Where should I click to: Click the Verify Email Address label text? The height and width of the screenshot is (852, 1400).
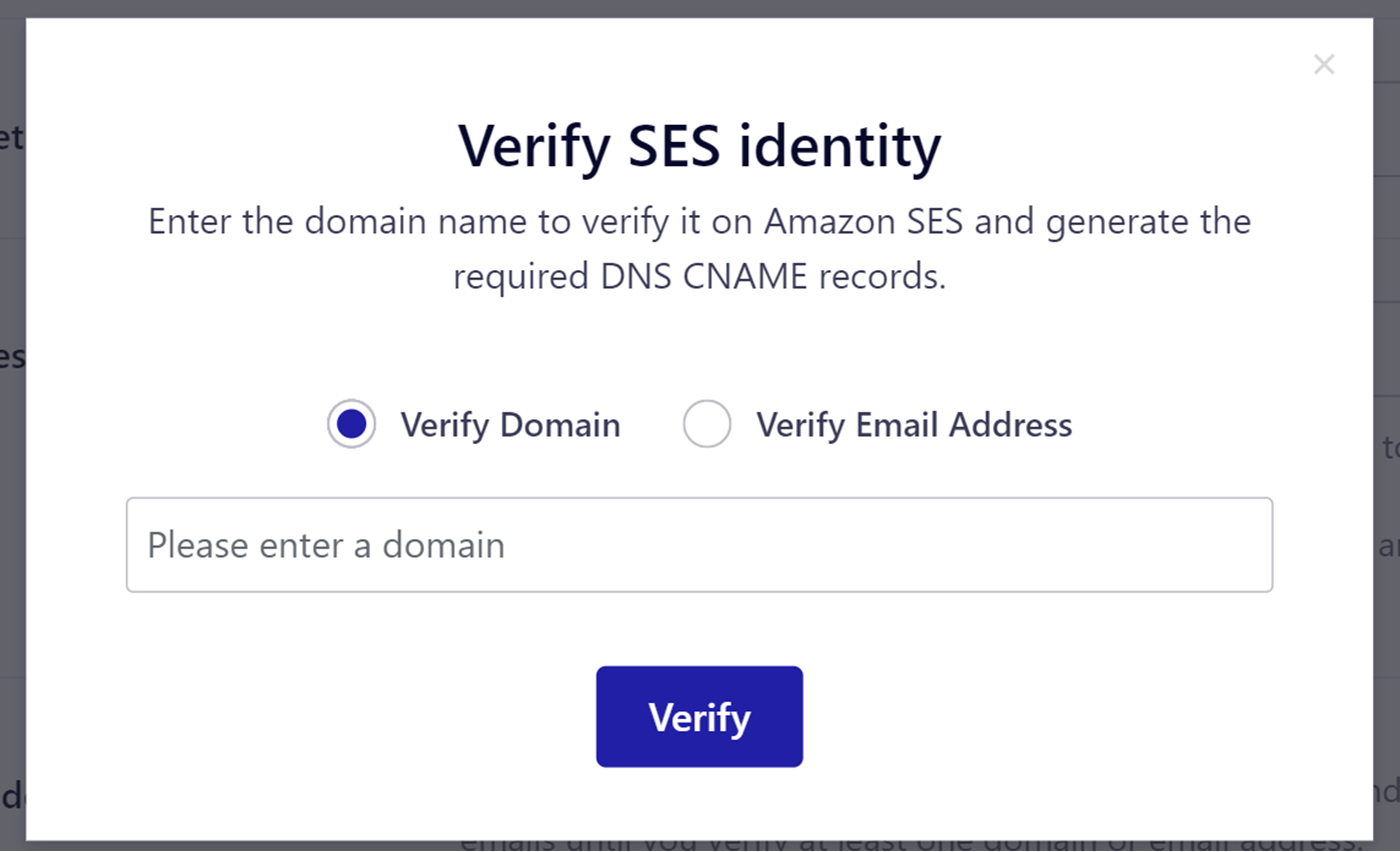[x=913, y=424]
